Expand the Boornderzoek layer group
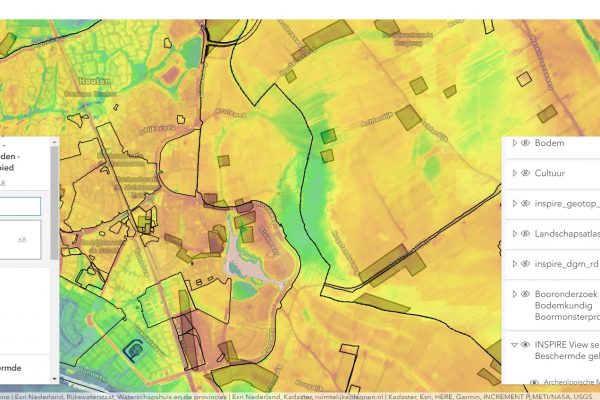The image size is (600, 400). coord(514,294)
